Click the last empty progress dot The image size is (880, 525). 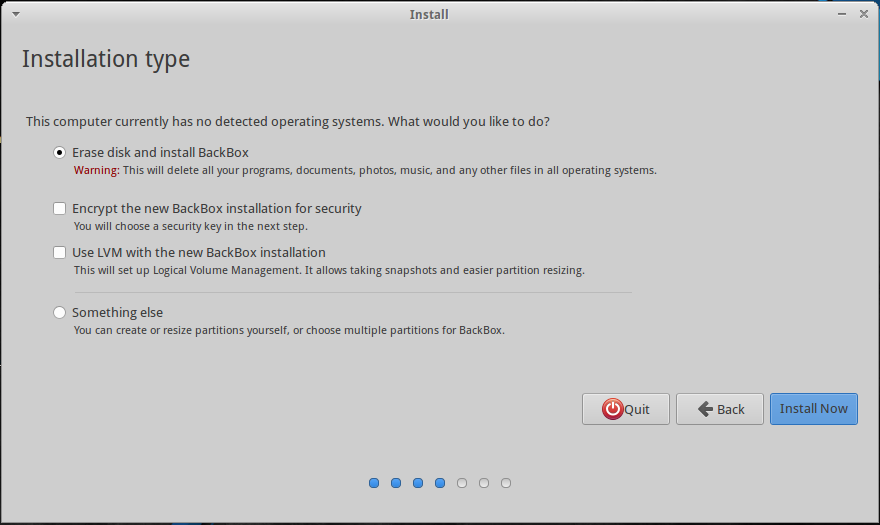pyautogui.click(x=506, y=483)
